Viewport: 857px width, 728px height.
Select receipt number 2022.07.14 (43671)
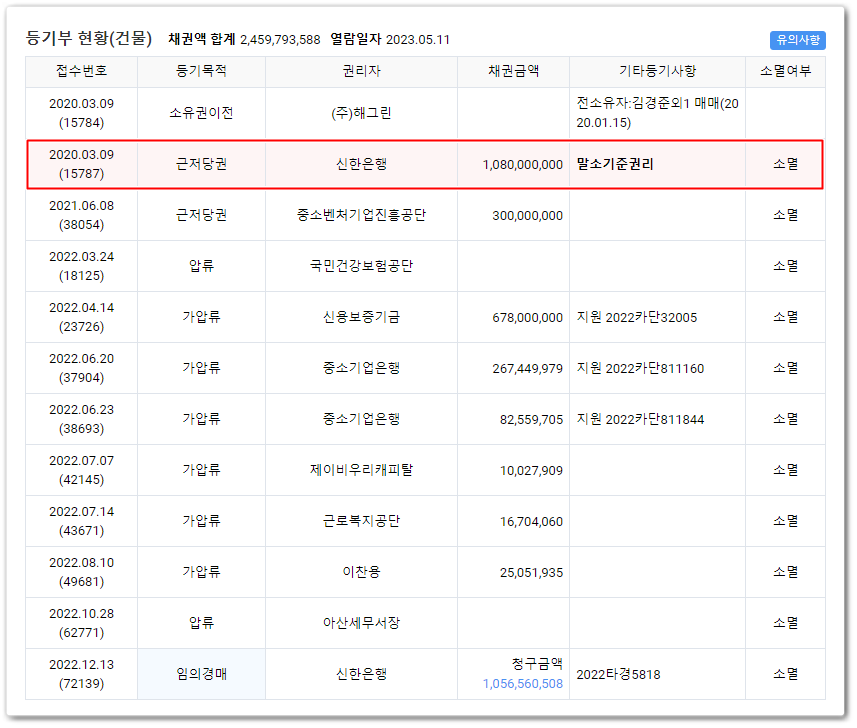tap(81, 520)
